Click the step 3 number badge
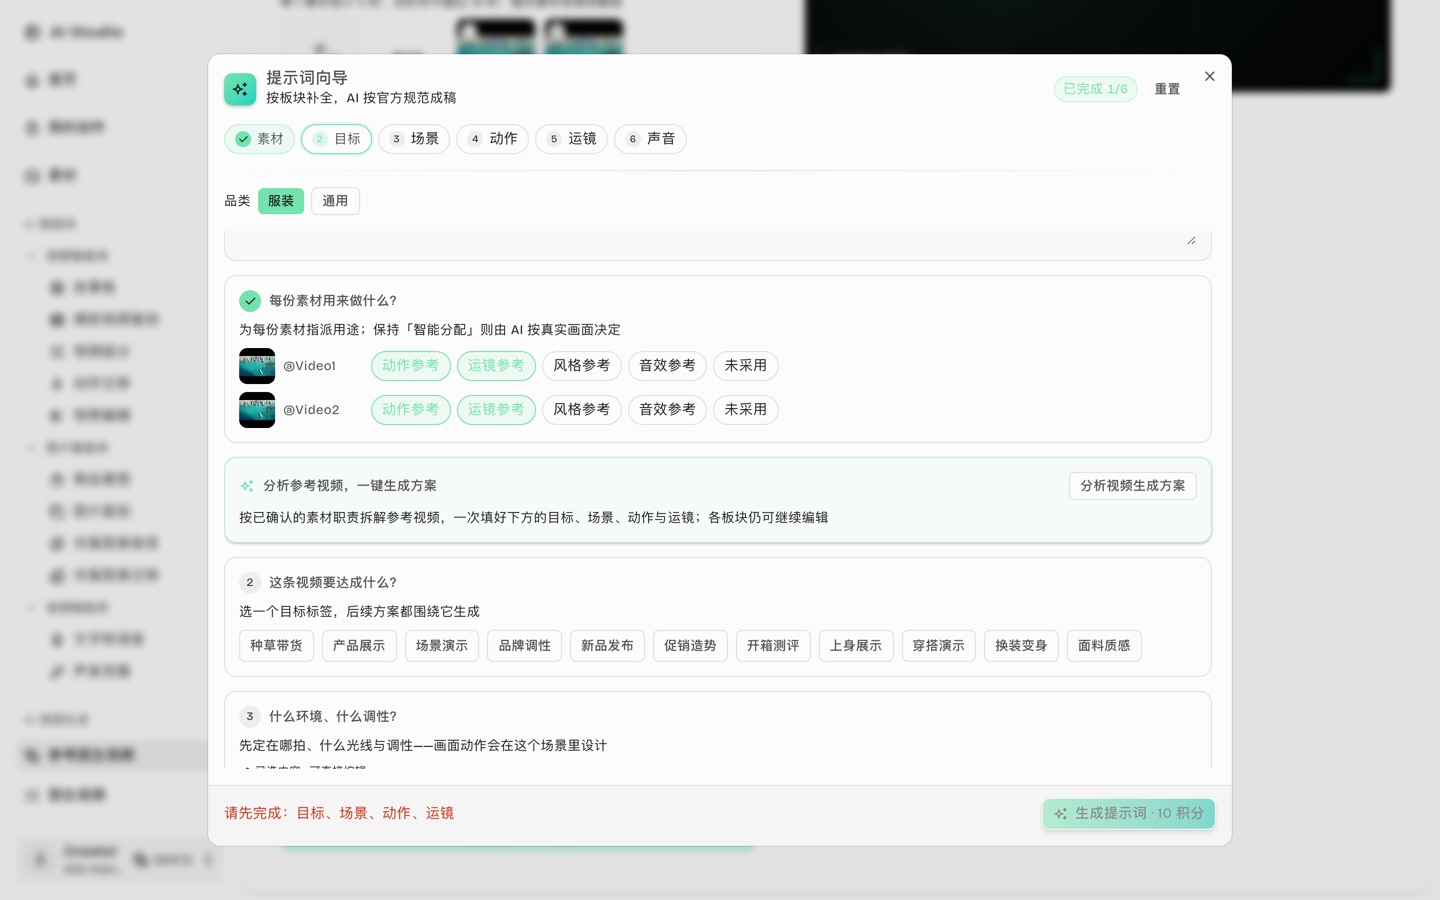This screenshot has width=1440, height=900. click(x=250, y=716)
